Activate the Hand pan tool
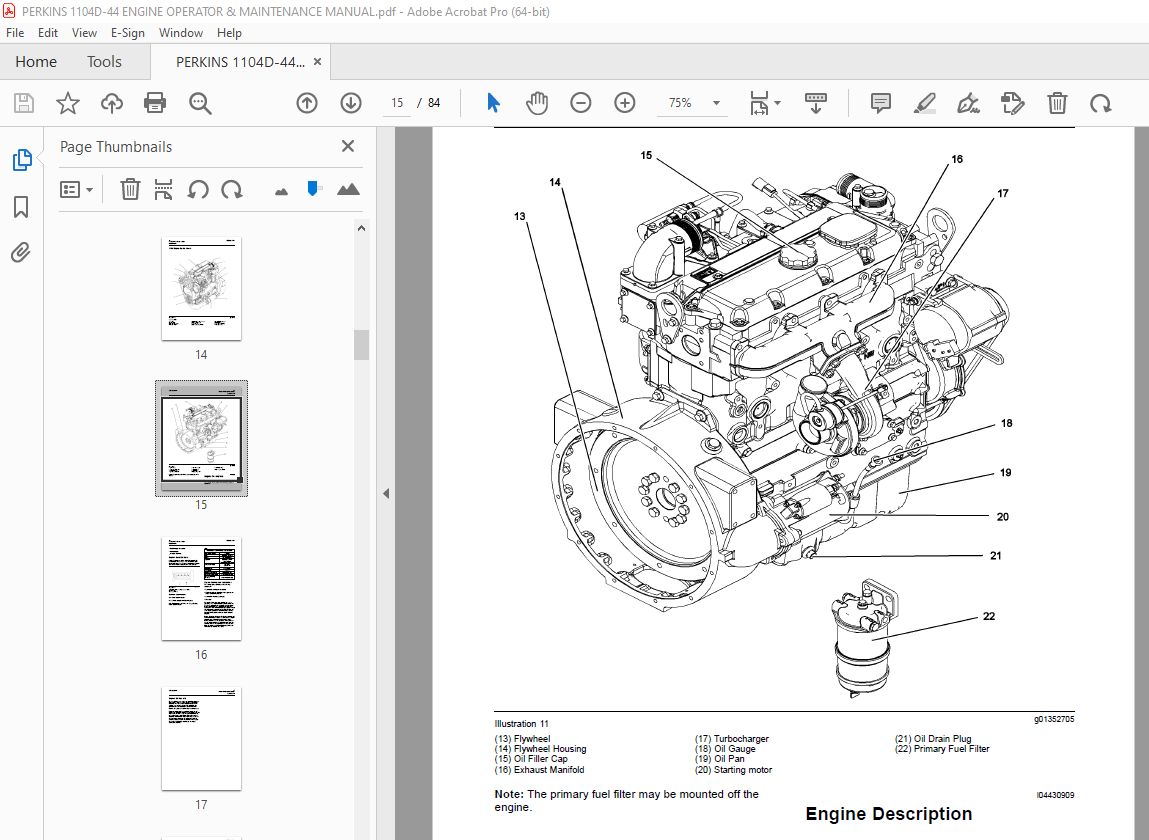The image size is (1149, 840). point(537,103)
